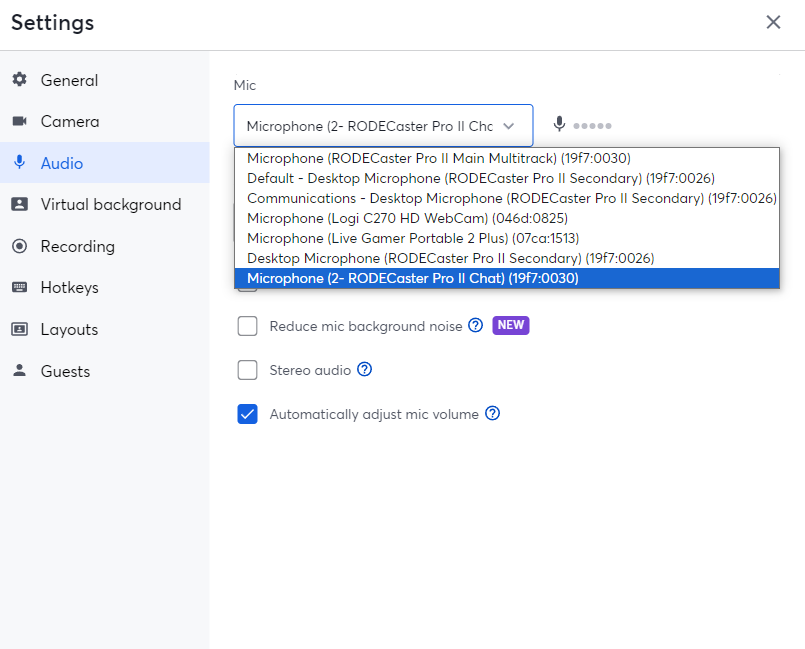
Task: Open the Hotkeys settings tab
Action: pos(105,288)
